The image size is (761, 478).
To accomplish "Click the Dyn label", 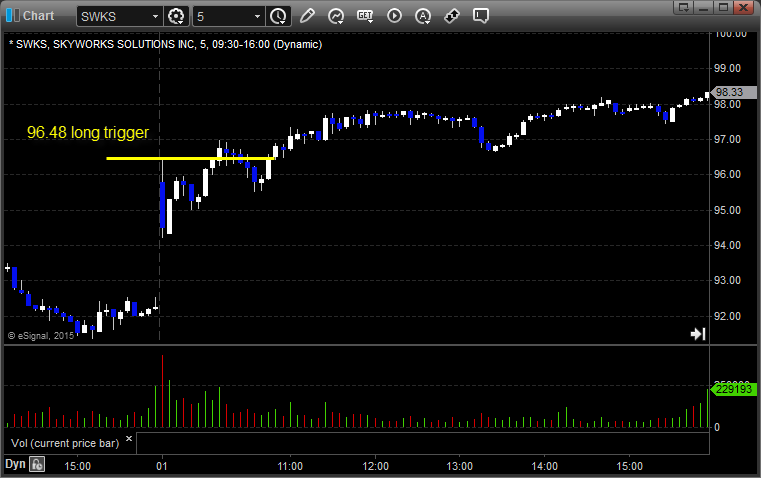I will (x=15, y=464).
